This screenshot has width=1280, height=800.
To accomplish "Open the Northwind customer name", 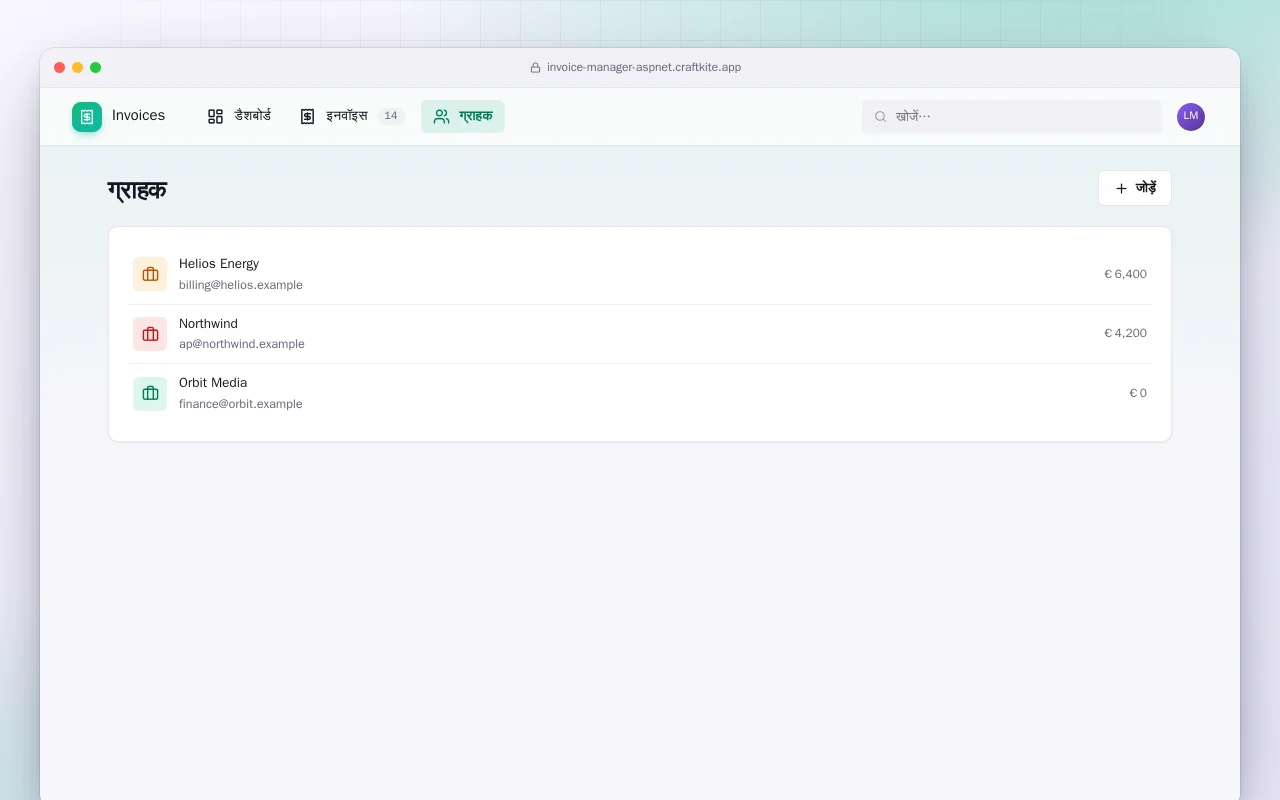I will coord(208,324).
